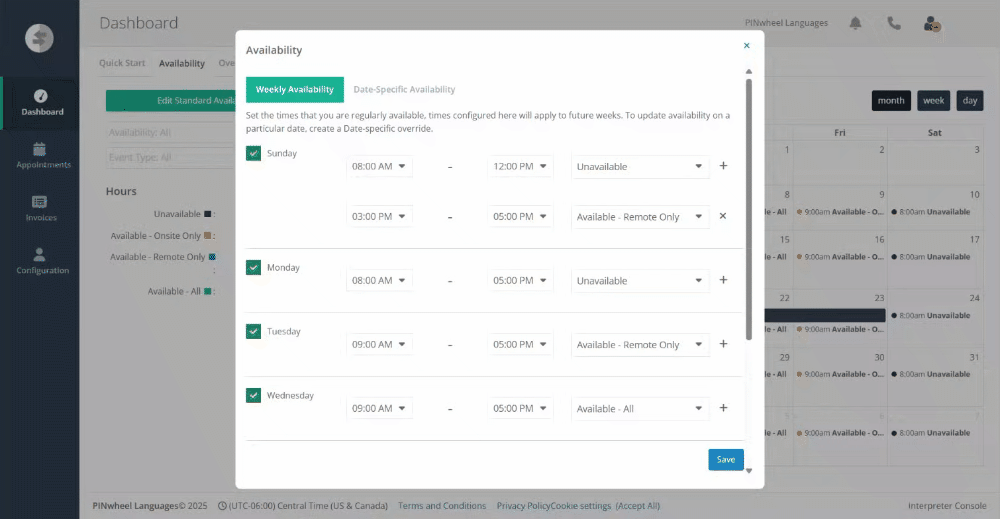Image resolution: width=1000 pixels, height=519 pixels.
Task: Click the Unavailable legend color swatch
Action: pos(207,214)
